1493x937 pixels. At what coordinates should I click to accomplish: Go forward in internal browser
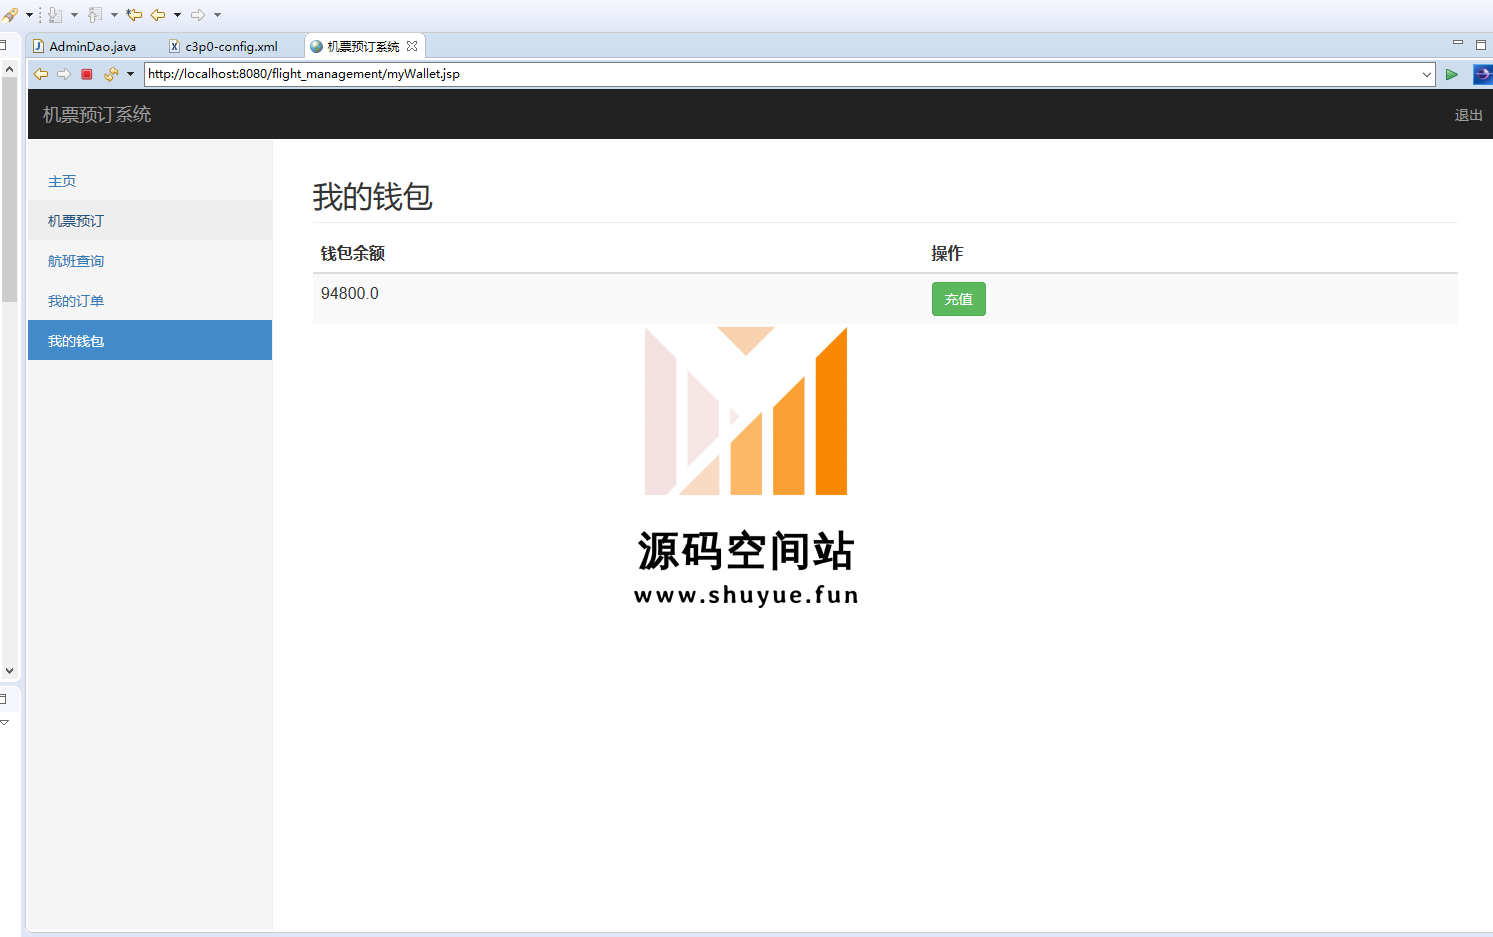[64, 74]
